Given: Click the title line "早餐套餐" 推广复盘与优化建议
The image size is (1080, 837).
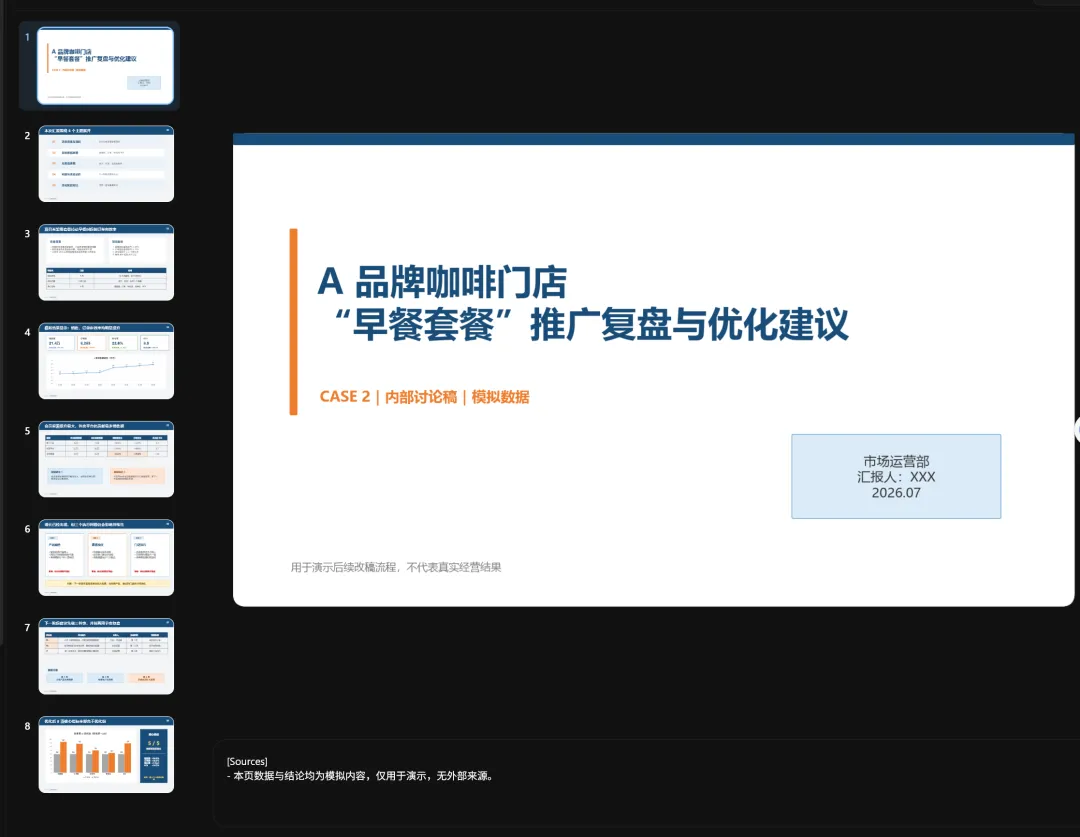Looking at the screenshot, I should tap(590, 325).
